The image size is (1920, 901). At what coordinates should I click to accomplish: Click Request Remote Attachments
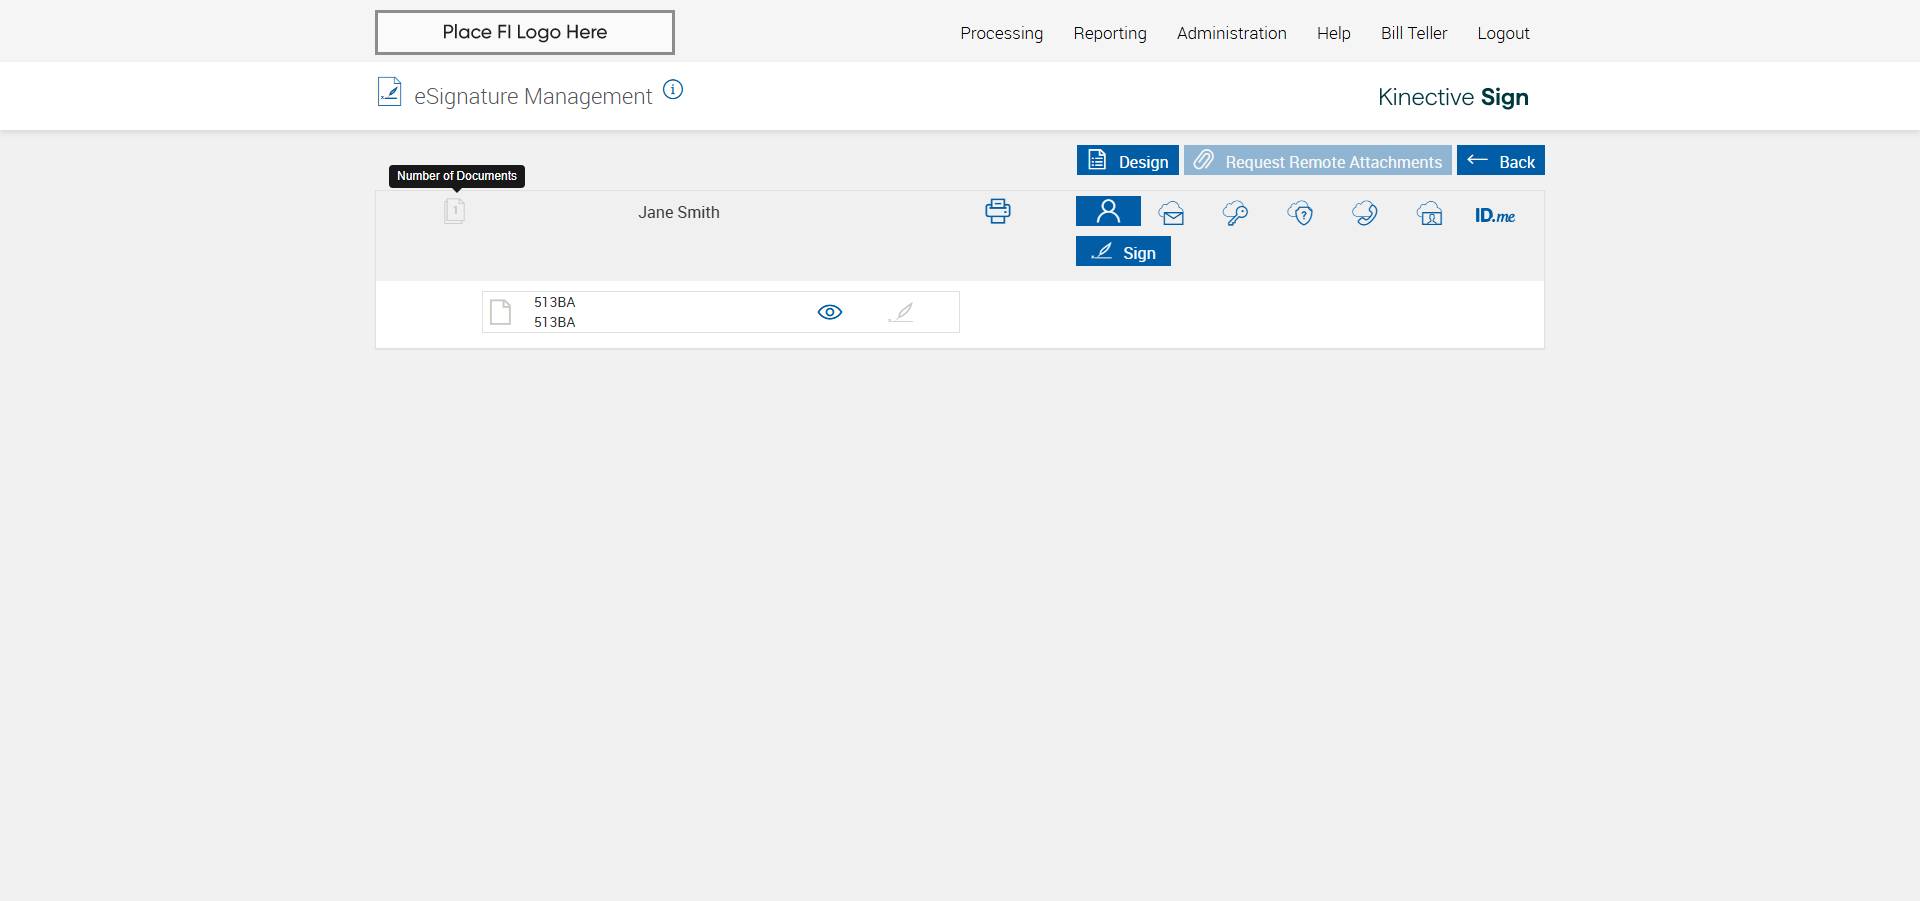[1318, 160]
